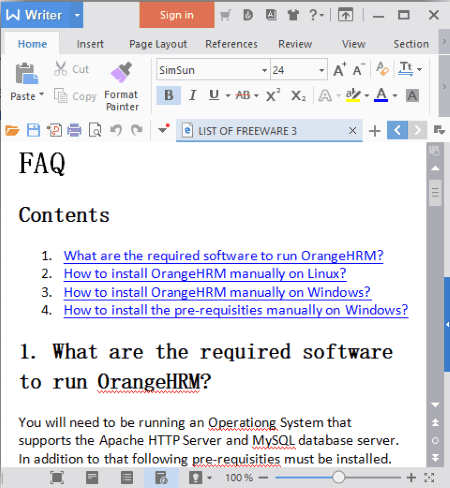Activate the Format Painter tool
Image resolution: width=450 pixels, height=488 pixels.
coord(121,87)
